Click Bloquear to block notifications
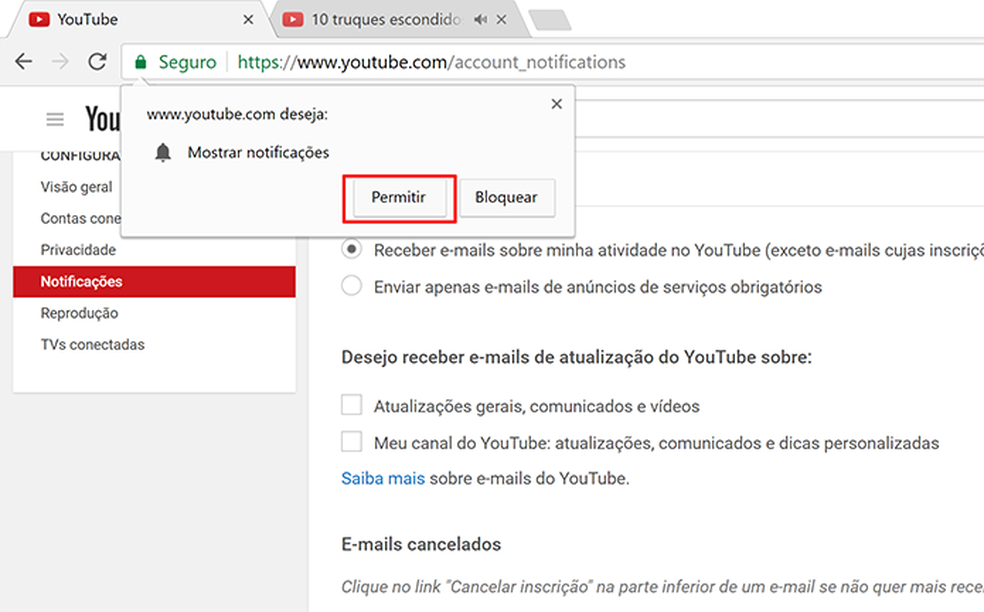 (x=507, y=198)
